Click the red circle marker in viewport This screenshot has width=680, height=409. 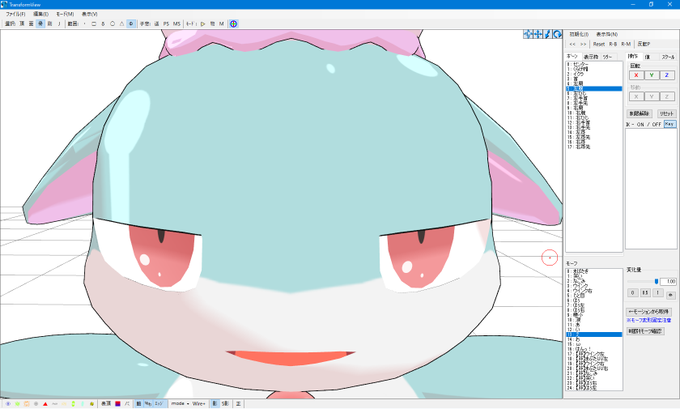tap(549, 258)
